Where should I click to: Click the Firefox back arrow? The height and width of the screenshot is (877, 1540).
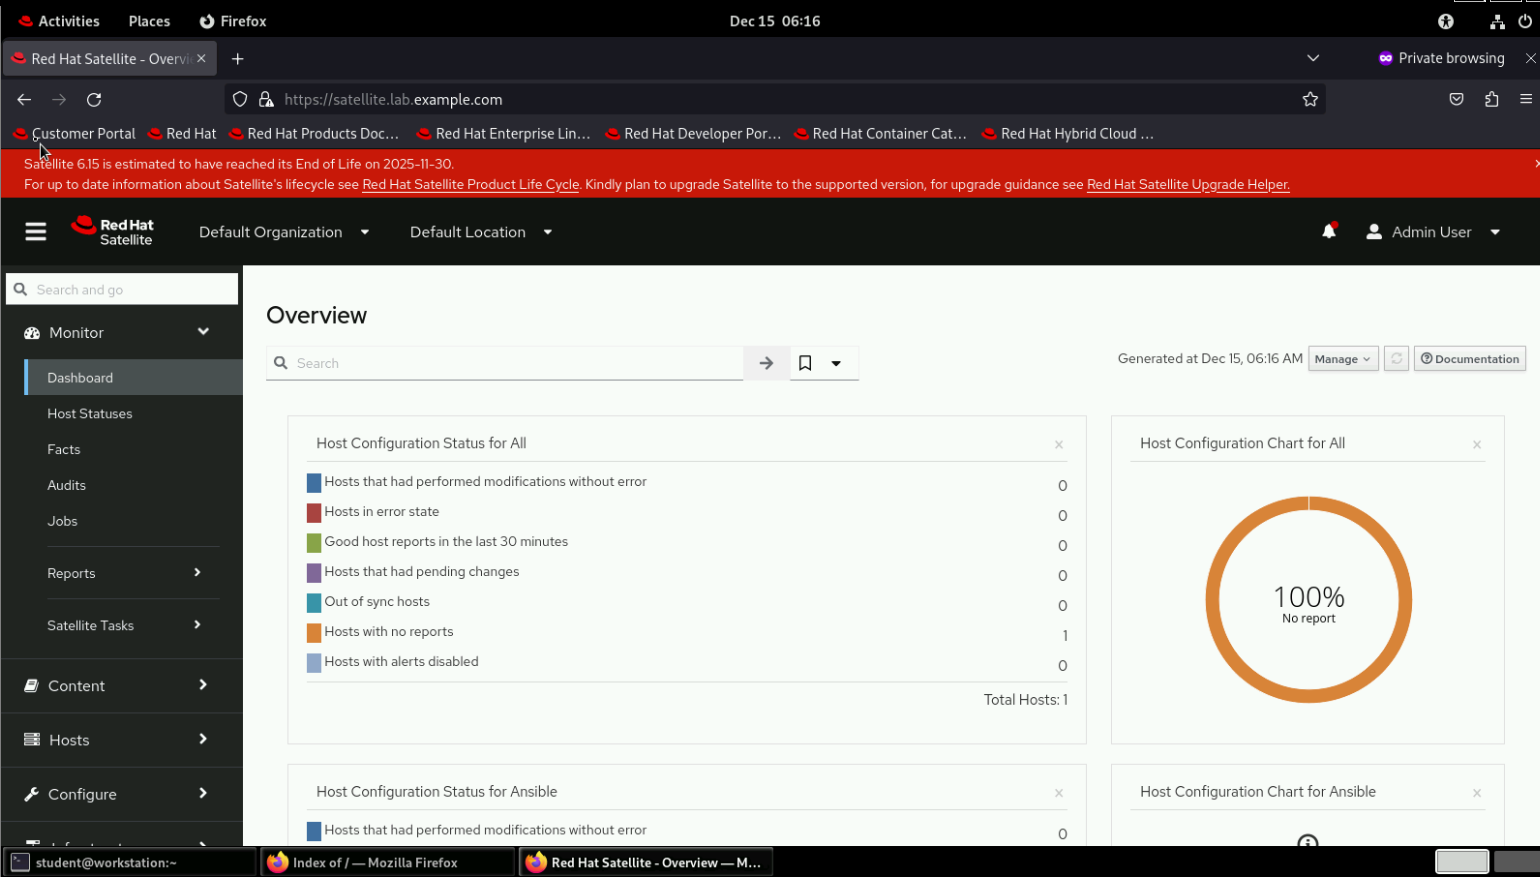(24, 99)
